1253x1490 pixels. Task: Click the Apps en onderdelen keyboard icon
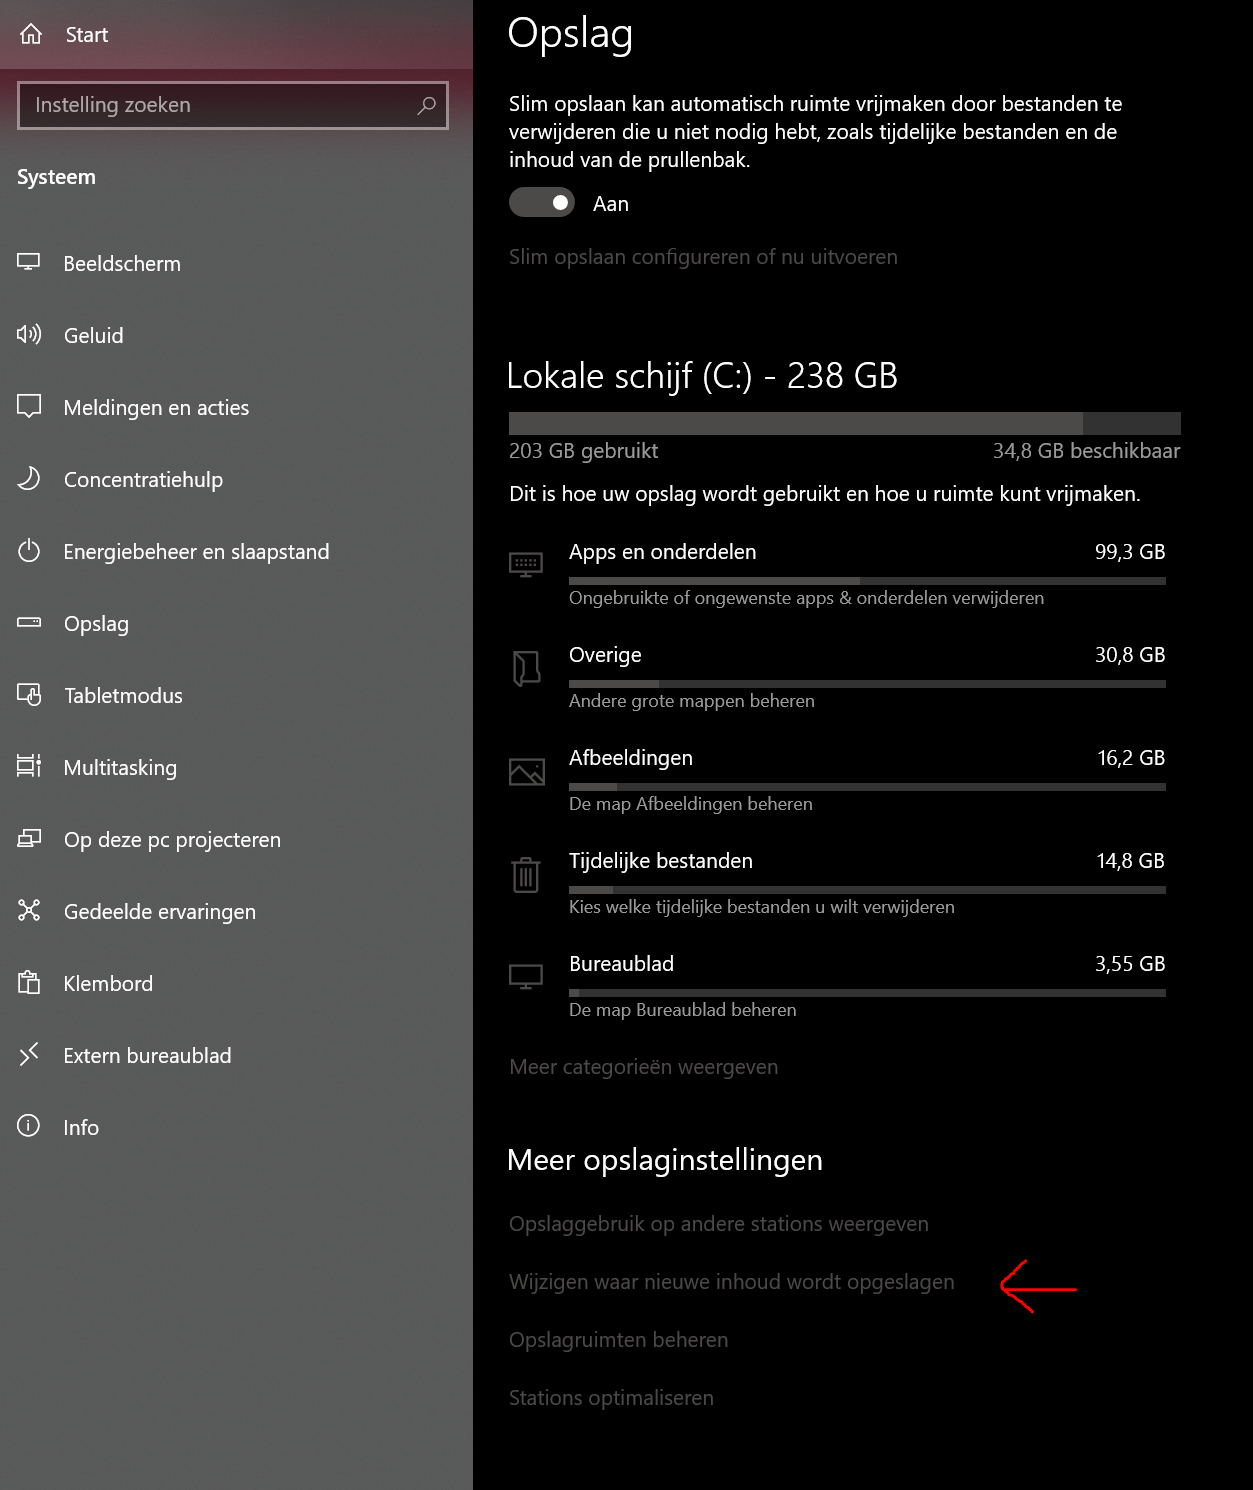point(526,565)
